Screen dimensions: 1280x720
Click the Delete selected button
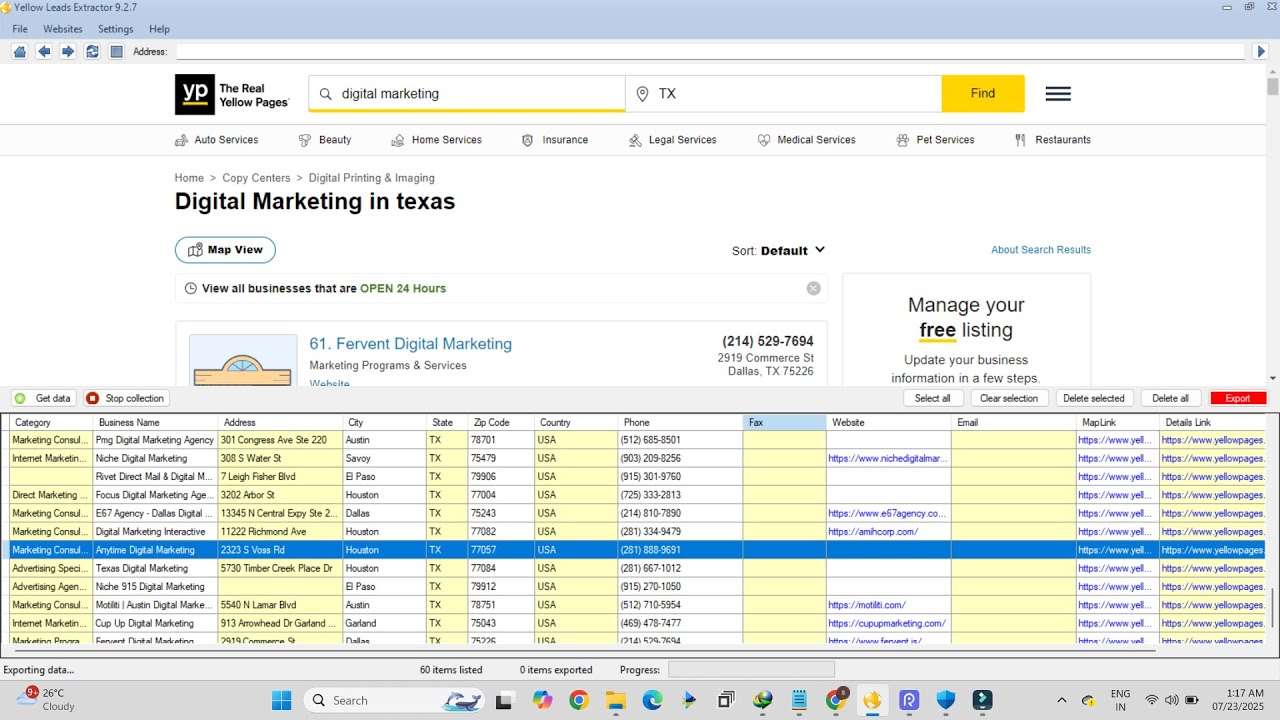pyautogui.click(x=1094, y=398)
